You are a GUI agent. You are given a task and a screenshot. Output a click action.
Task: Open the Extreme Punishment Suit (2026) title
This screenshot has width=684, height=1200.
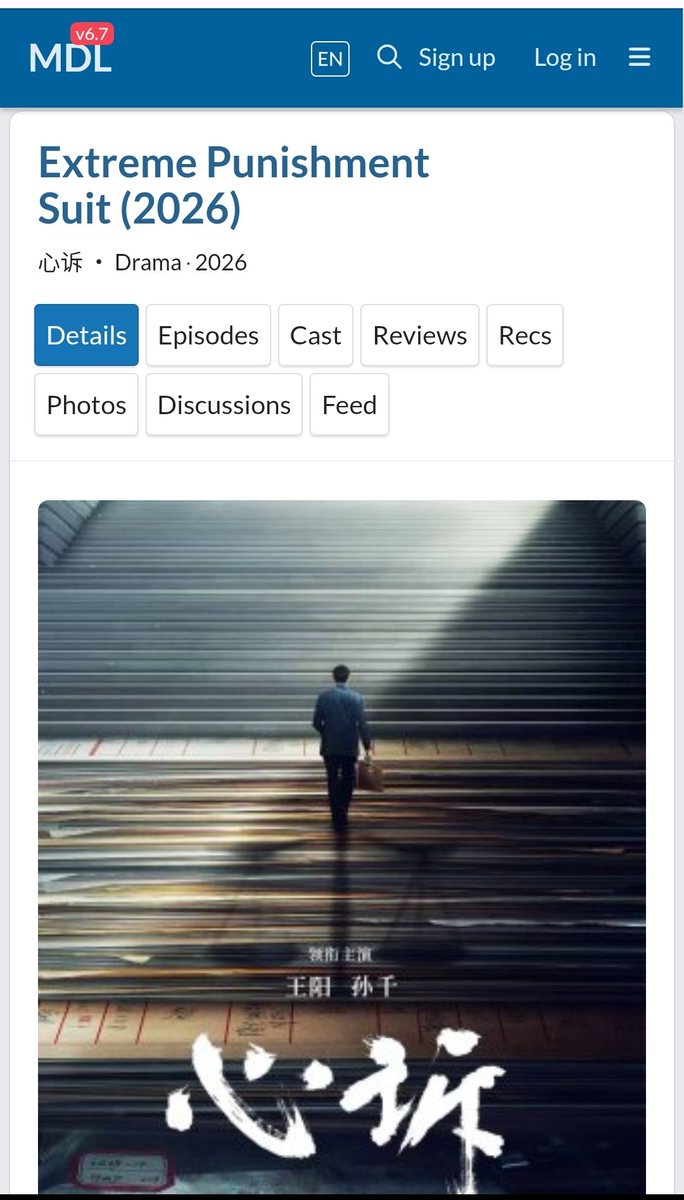pos(234,186)
